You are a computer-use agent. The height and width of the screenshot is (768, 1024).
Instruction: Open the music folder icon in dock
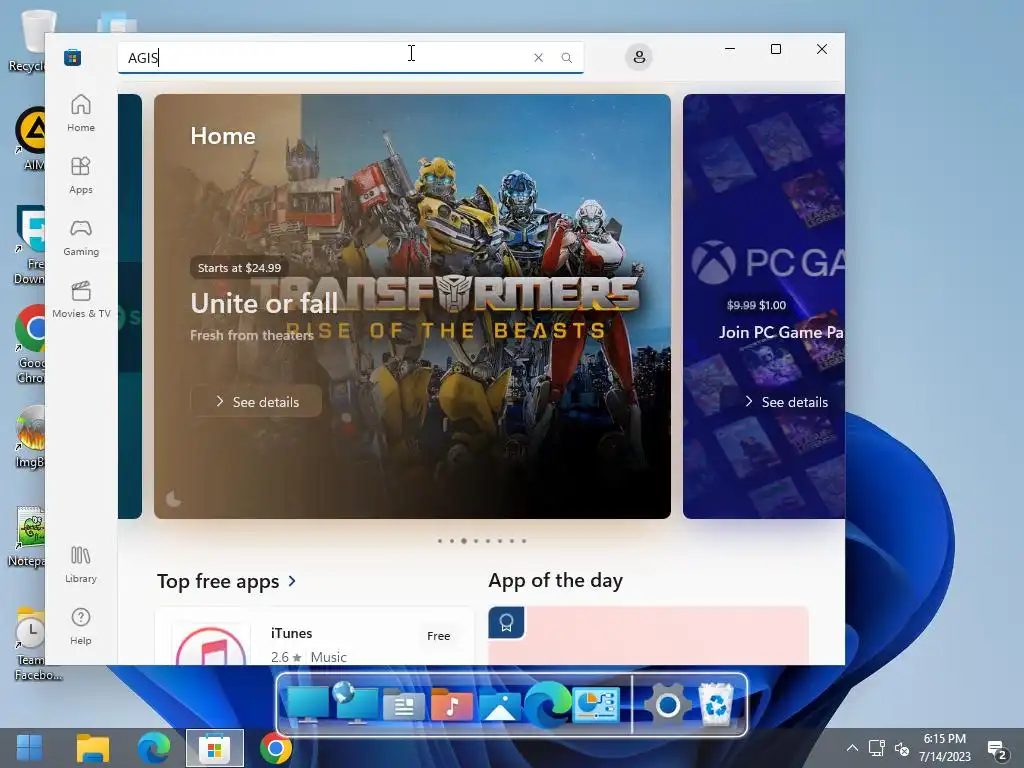click(451, 705)
